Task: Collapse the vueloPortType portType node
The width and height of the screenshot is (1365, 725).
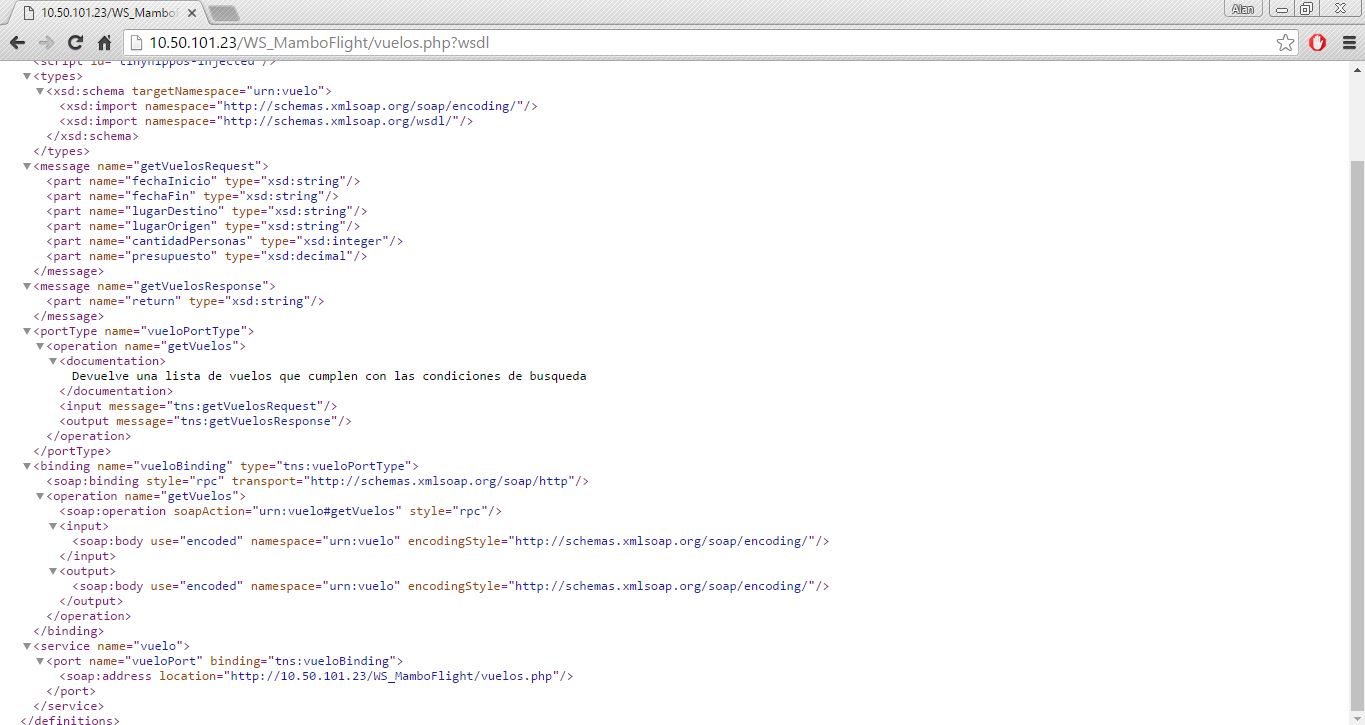Action: (27, 331)
